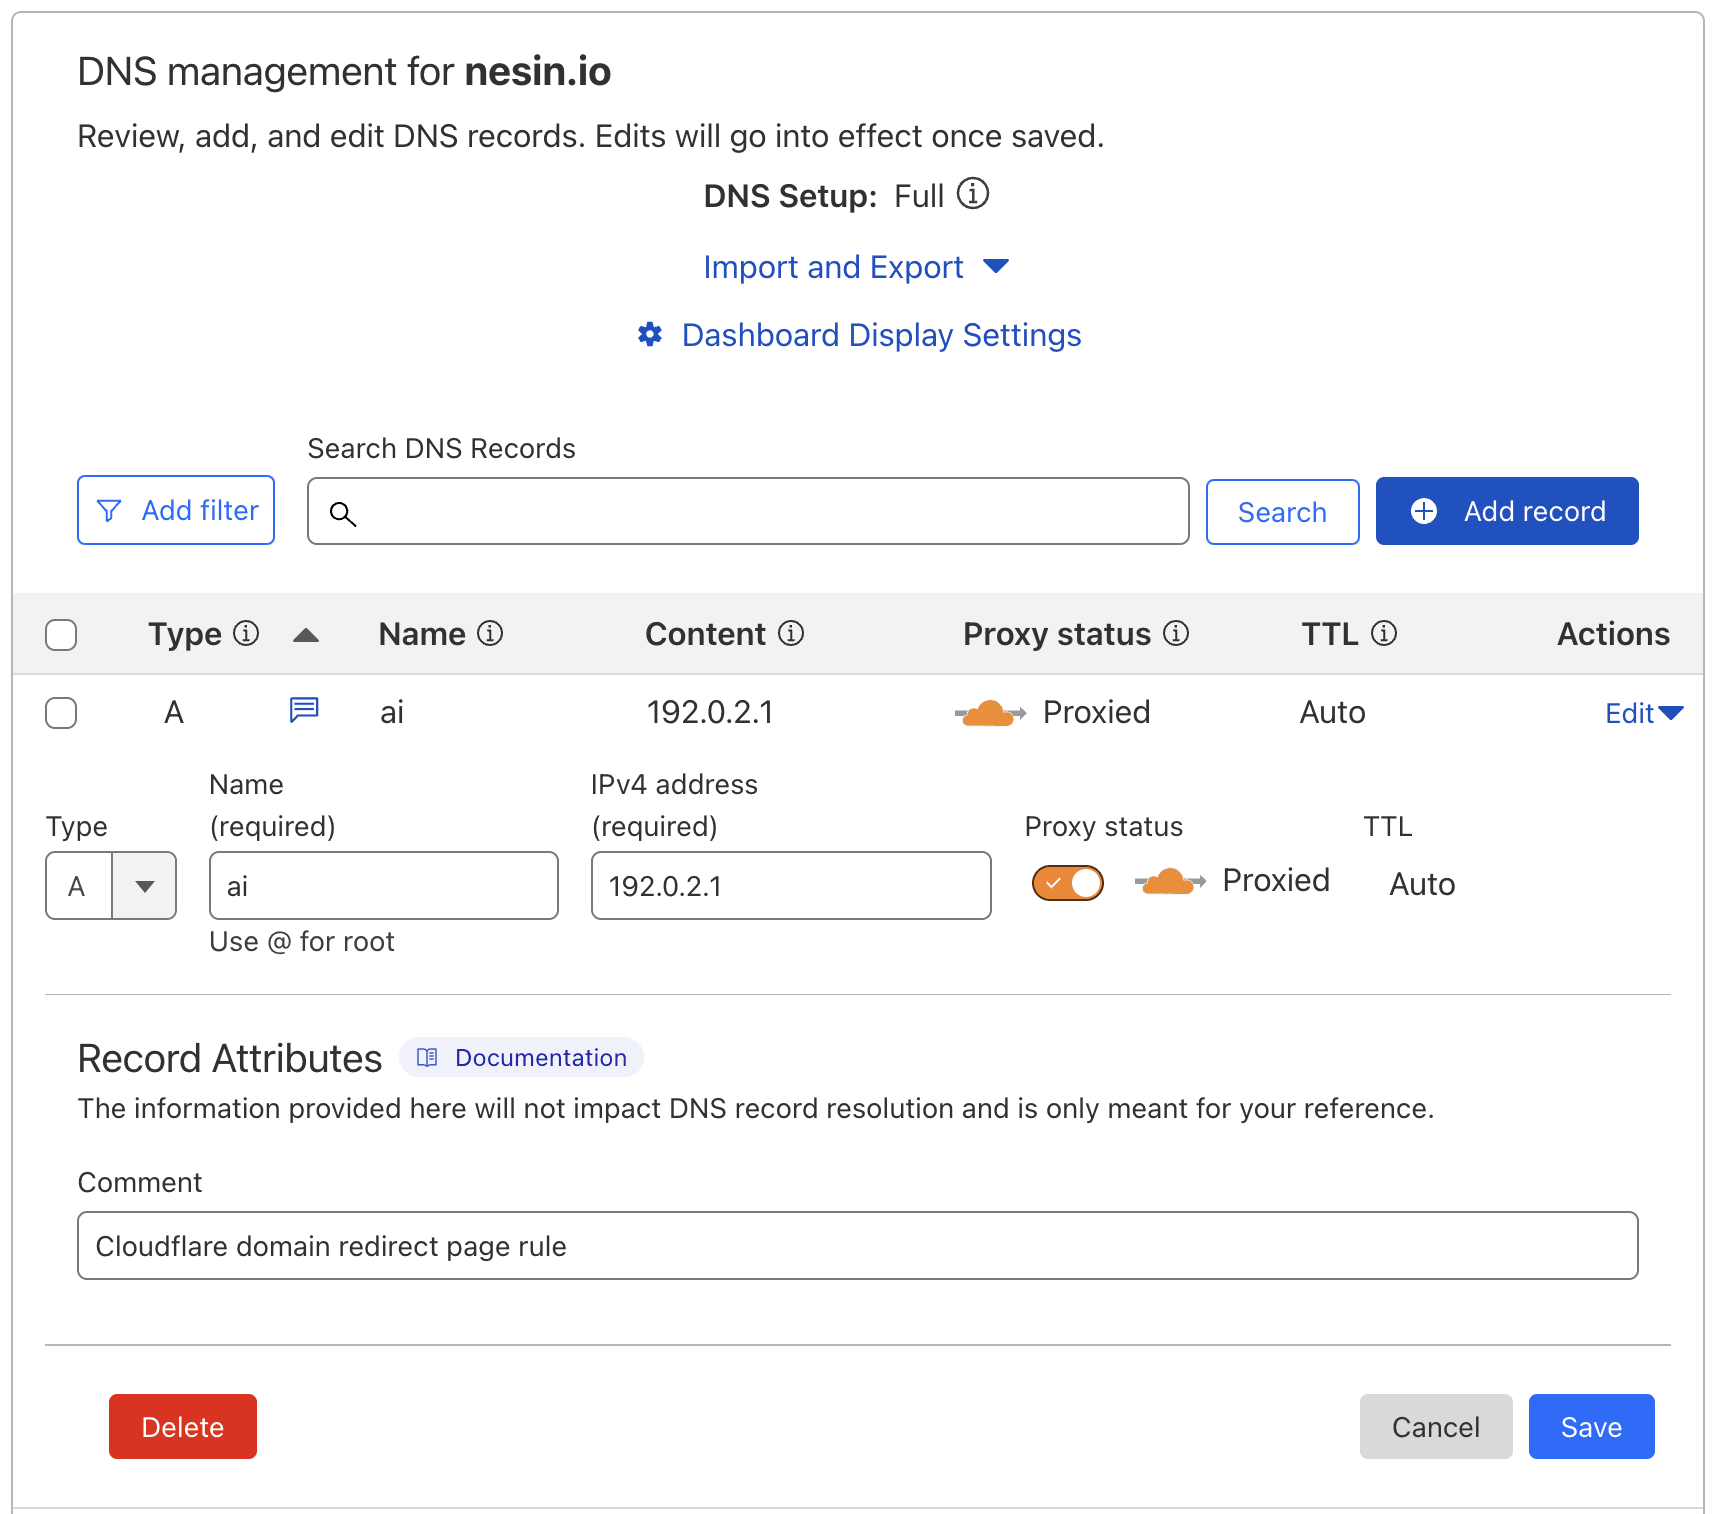Click the Dashboard Display Settings gear icon

[x=650, y=335]
